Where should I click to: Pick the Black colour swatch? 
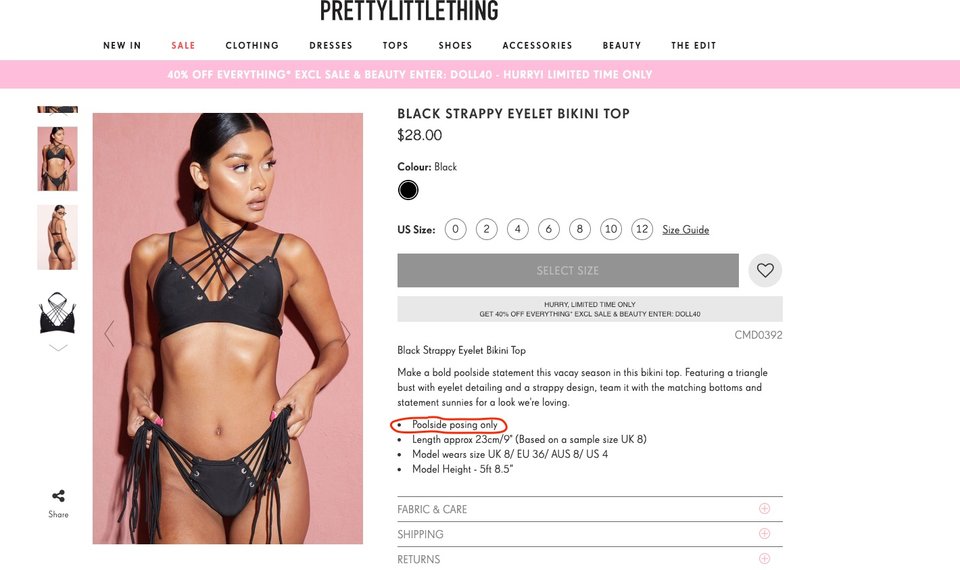(x=408, y=190)
